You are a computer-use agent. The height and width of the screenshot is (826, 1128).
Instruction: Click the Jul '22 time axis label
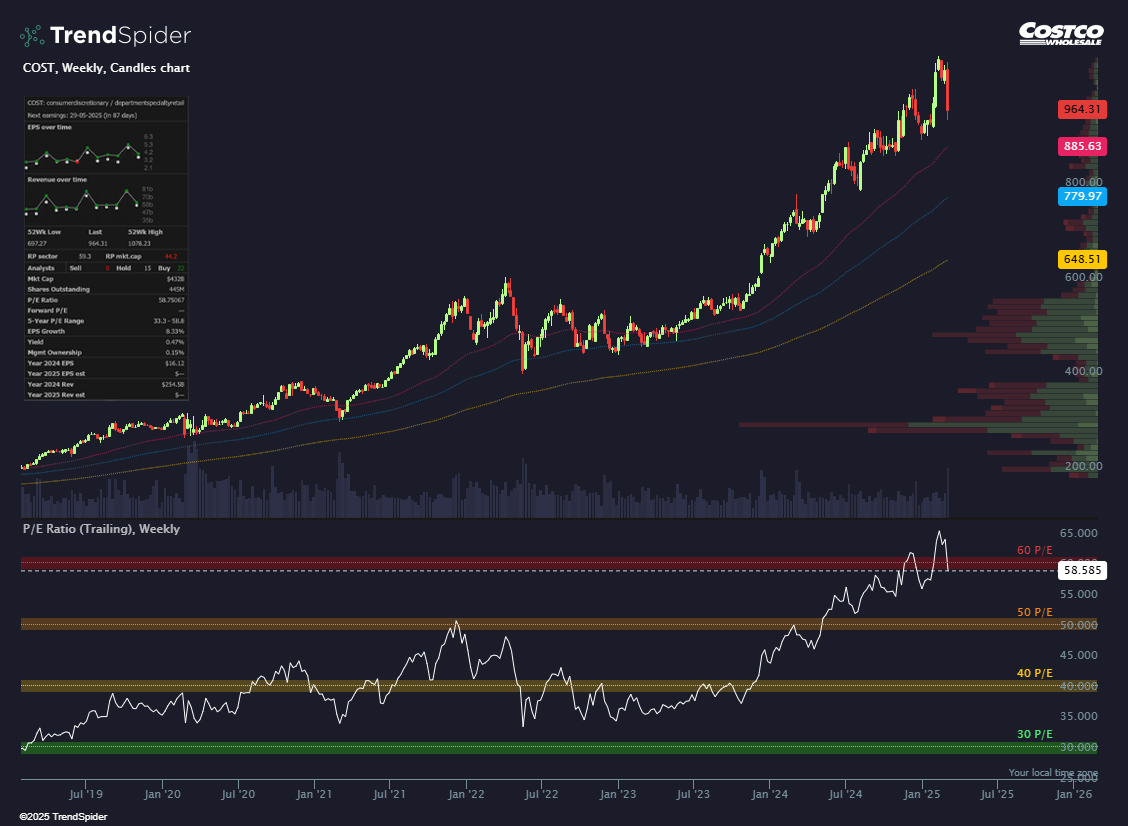pos(541,794)
